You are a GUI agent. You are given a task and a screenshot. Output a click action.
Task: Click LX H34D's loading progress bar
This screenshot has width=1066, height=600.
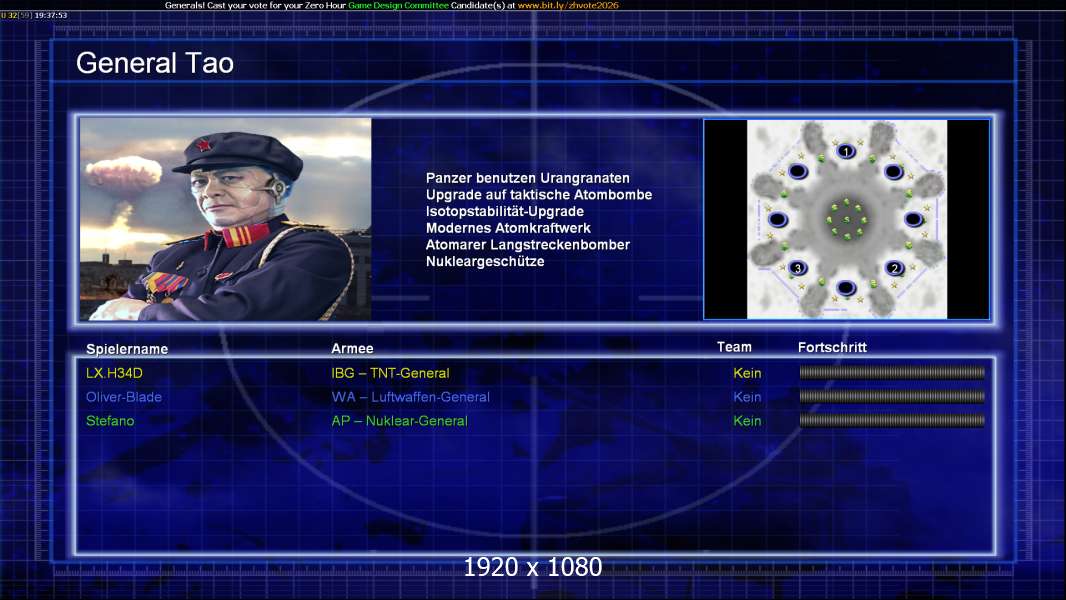click(x=892, y=373)
